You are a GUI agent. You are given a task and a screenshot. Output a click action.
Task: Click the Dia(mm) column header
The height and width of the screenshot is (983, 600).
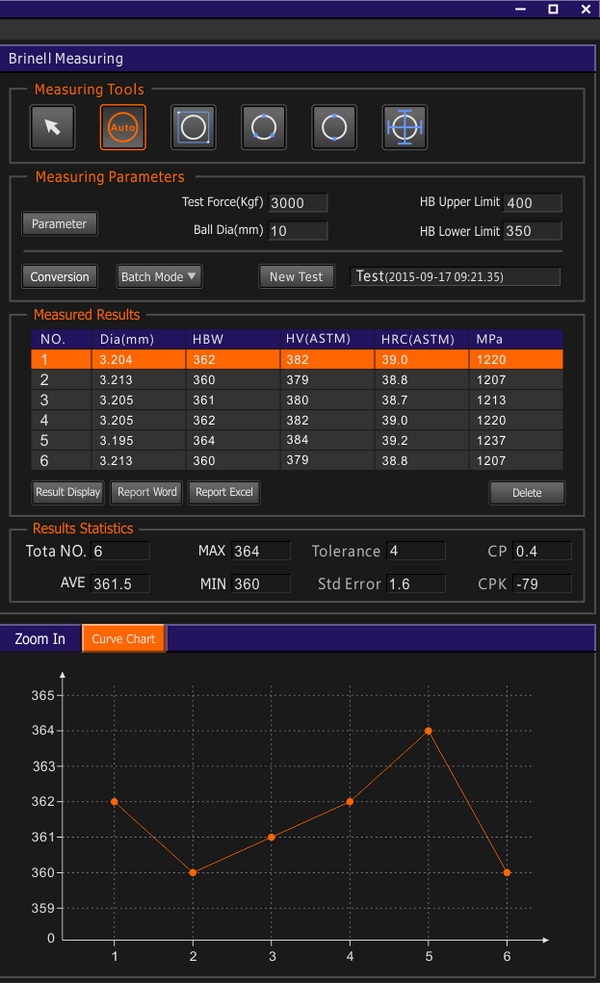(x=139, y=339)
